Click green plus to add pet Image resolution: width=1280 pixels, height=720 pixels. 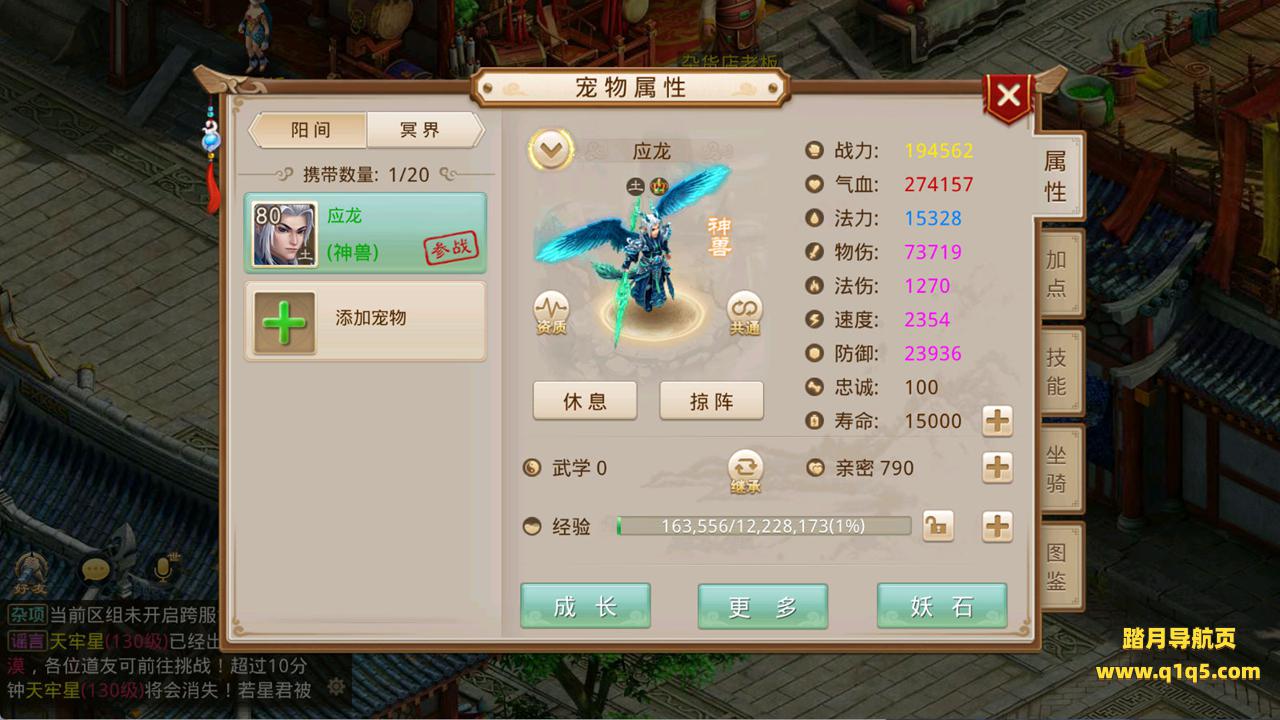[284, 323]
